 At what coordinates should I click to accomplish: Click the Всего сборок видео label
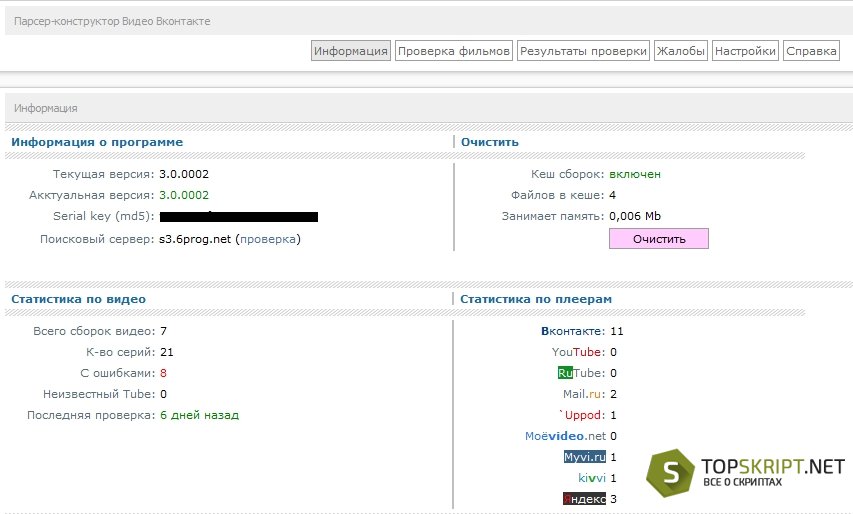coord(94,331)
